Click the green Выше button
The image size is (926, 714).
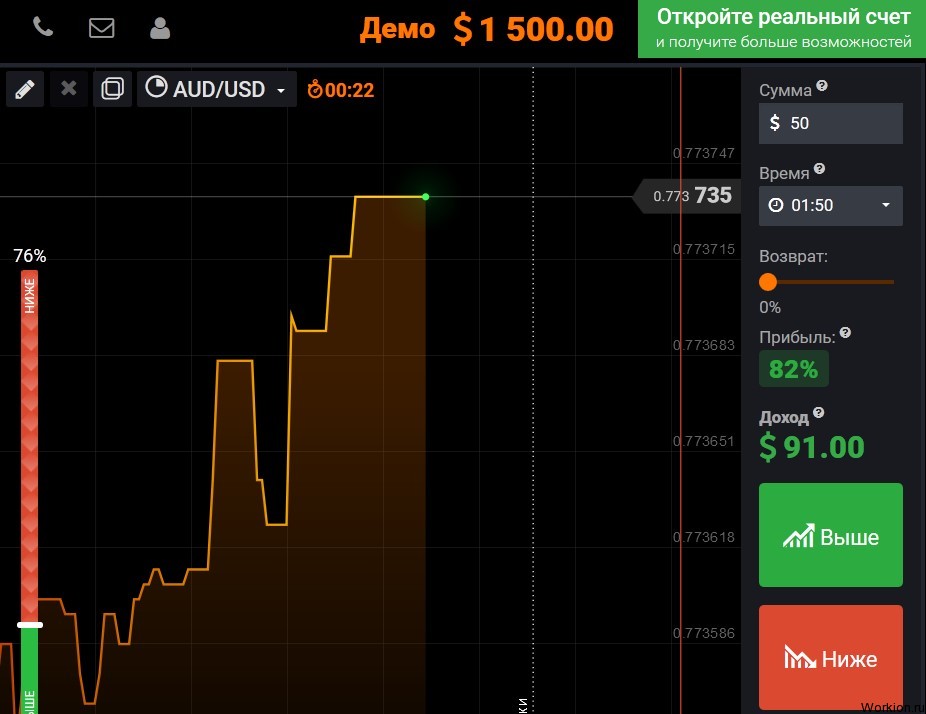[x=830, y=535]
